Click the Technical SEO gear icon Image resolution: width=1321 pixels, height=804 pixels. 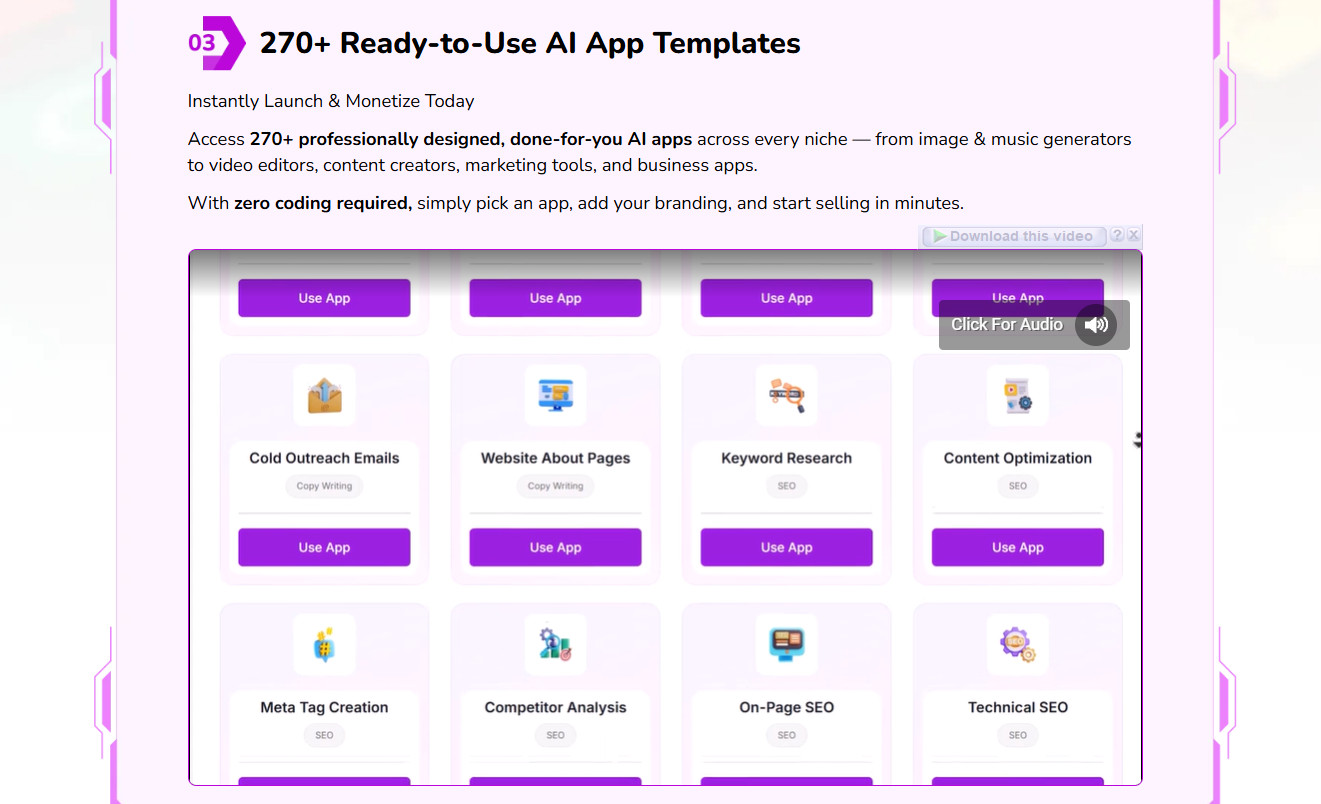coord(1018,645)
